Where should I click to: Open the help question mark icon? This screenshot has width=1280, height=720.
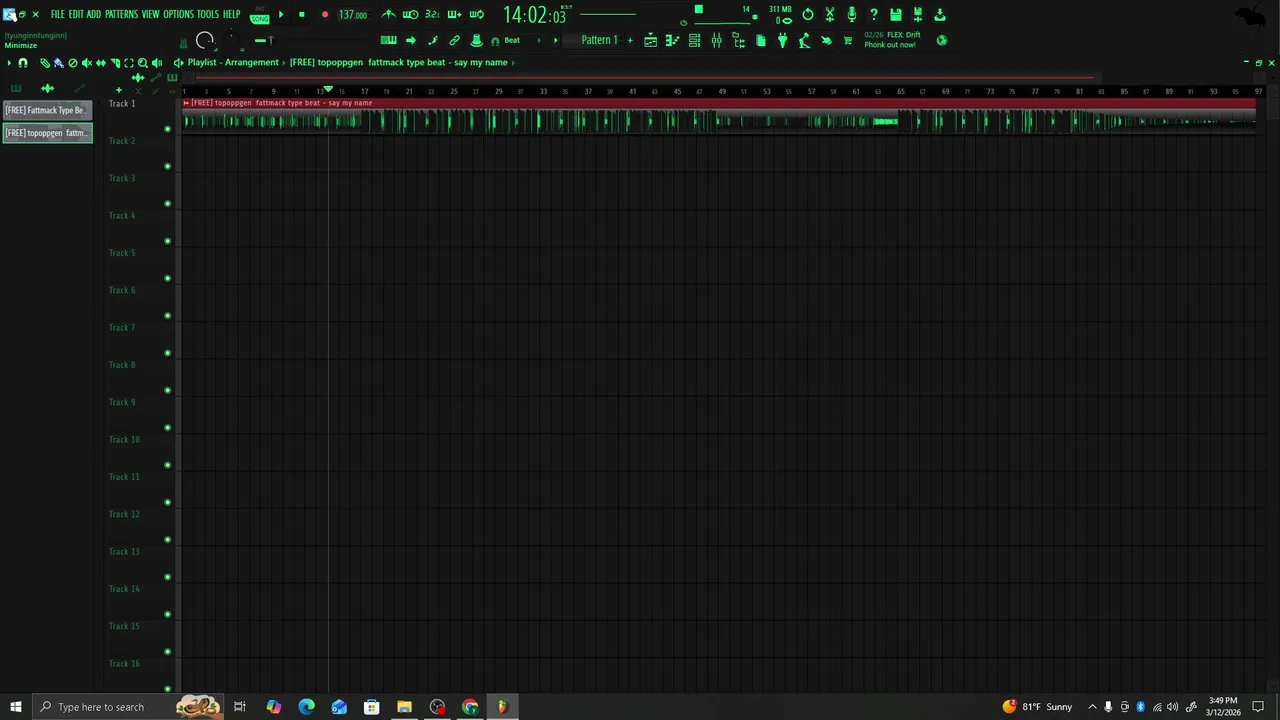(874, 15)
